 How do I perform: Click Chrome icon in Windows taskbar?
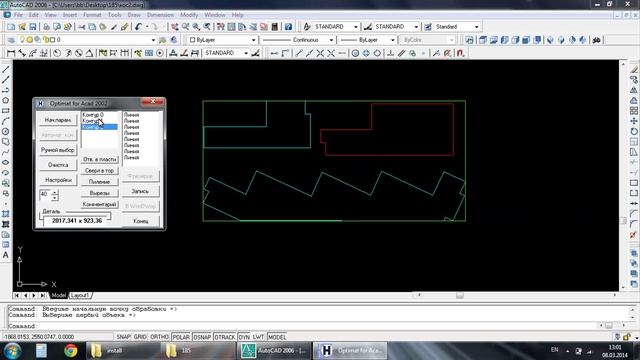pyautogui.click(x=71, y=351)
